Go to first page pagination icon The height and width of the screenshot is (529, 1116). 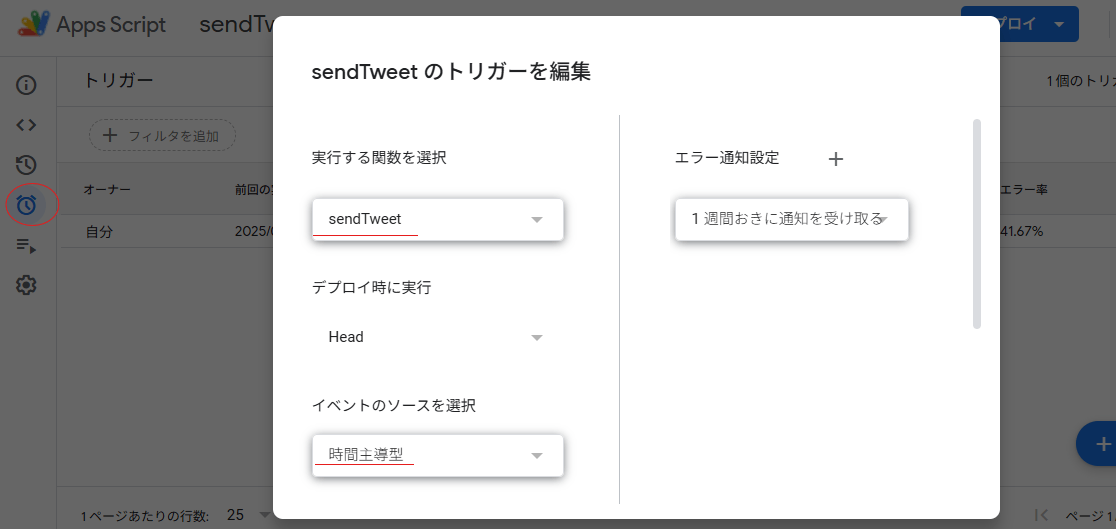(x=1042, y=515)
